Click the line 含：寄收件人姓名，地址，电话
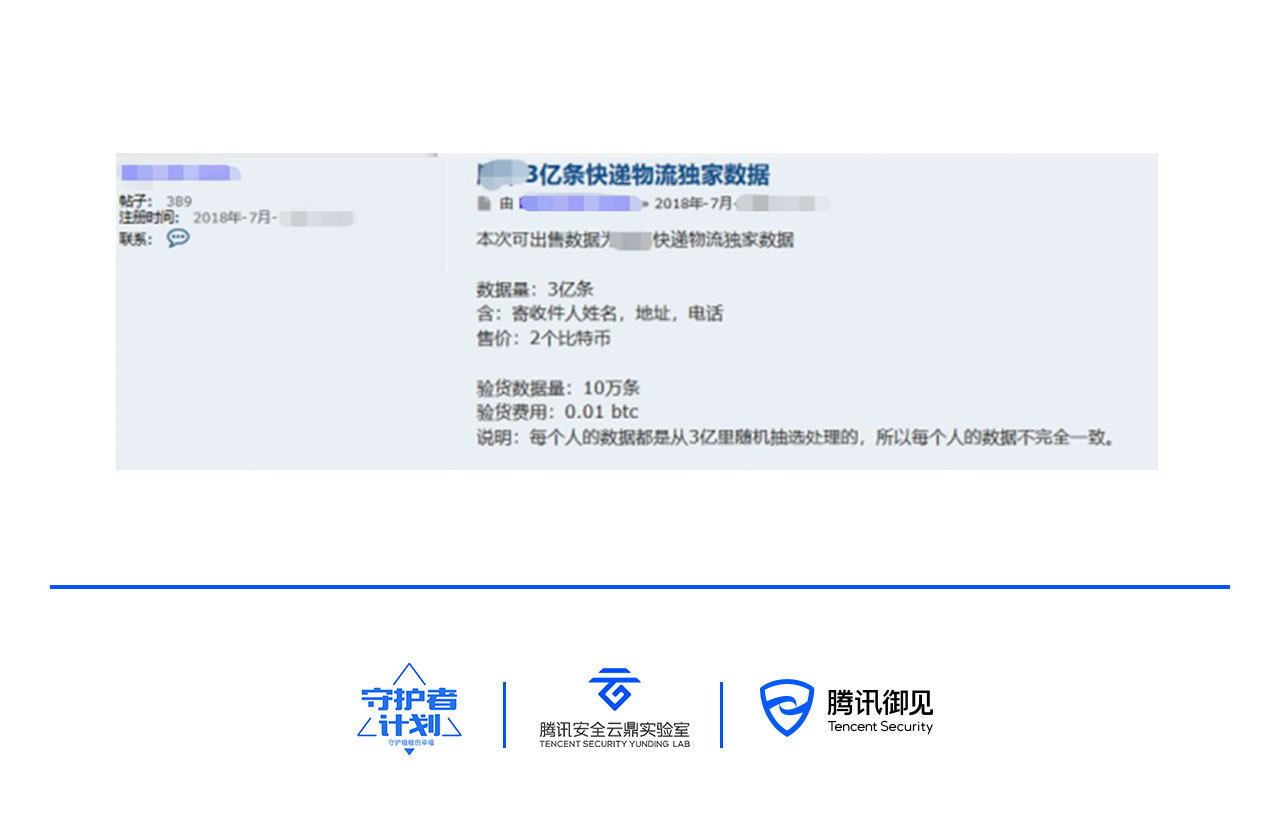The height and width of the screenshot is (840, 1280). [599, 314]
